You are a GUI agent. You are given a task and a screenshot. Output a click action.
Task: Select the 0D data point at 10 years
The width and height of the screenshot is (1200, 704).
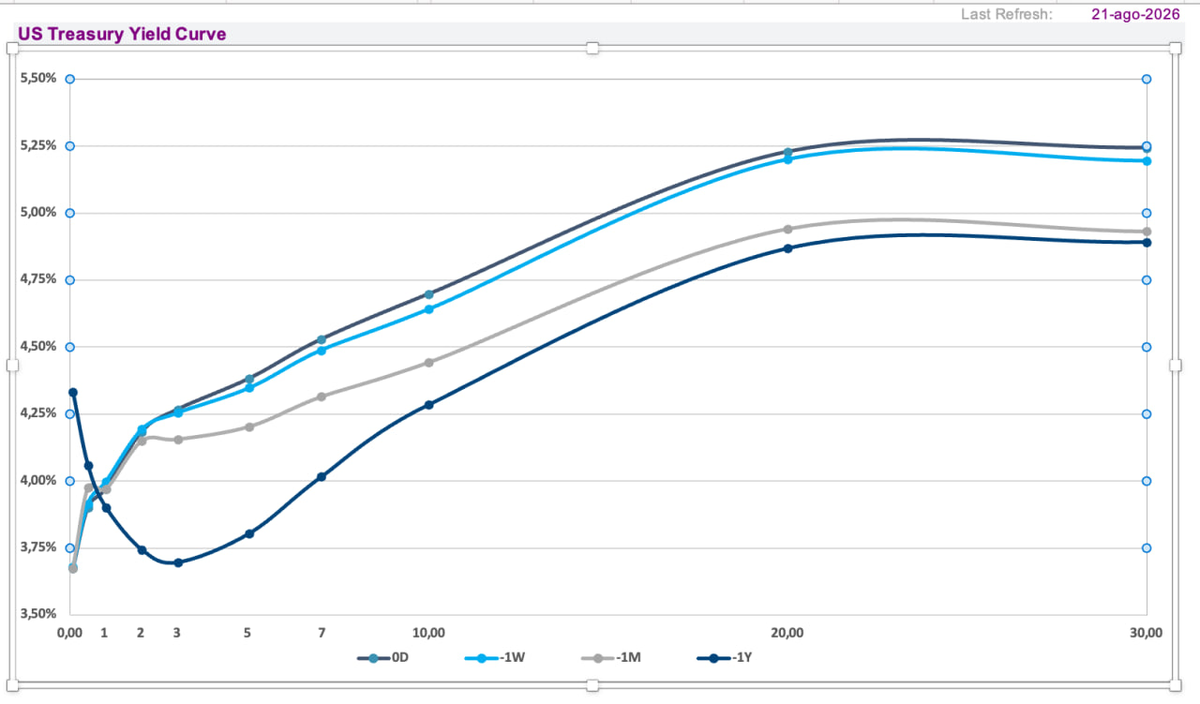[x=429, y=294]
